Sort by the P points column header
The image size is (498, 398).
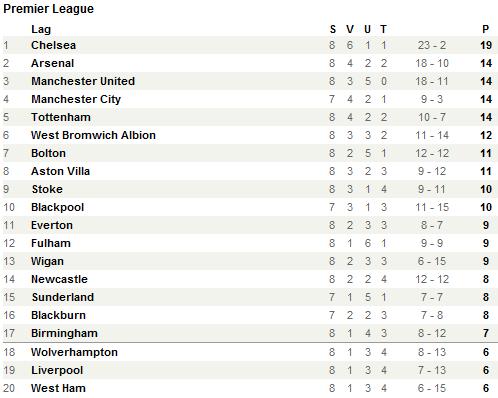[x=486, y=29]
